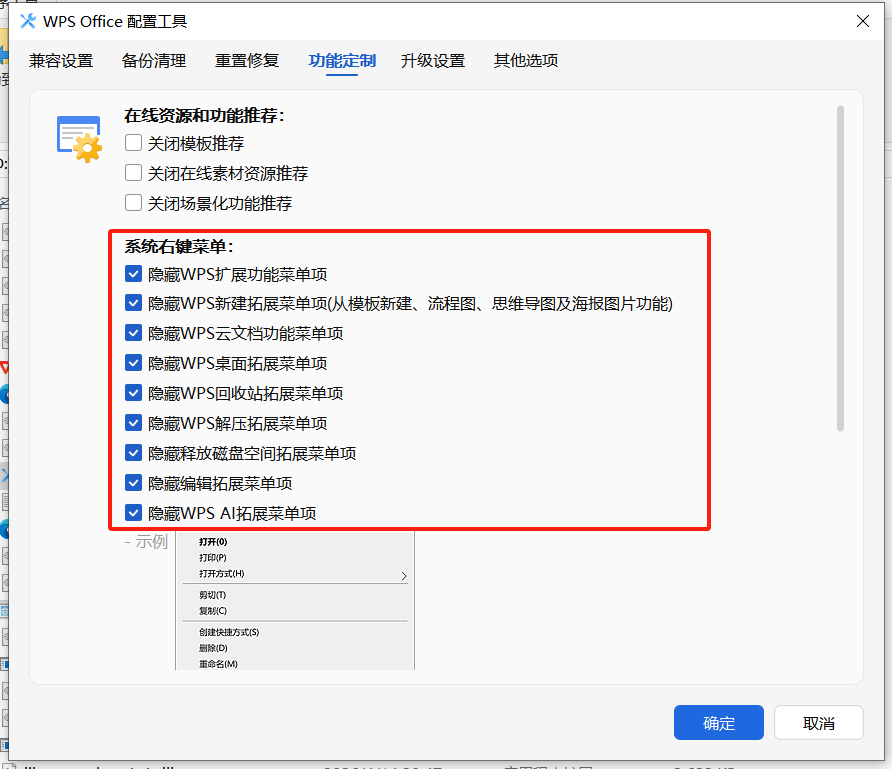
Task: Switch to the 其他选项 tab
Action: tap(526, 61)
